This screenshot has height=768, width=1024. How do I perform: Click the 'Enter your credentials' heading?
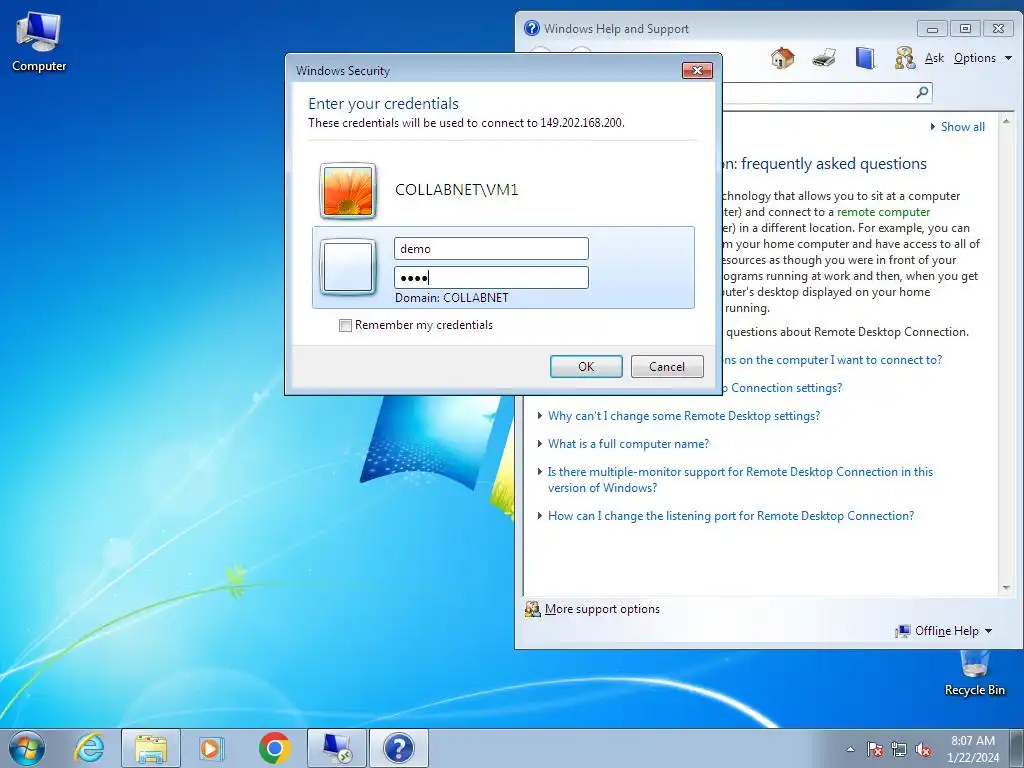(383, 103)
